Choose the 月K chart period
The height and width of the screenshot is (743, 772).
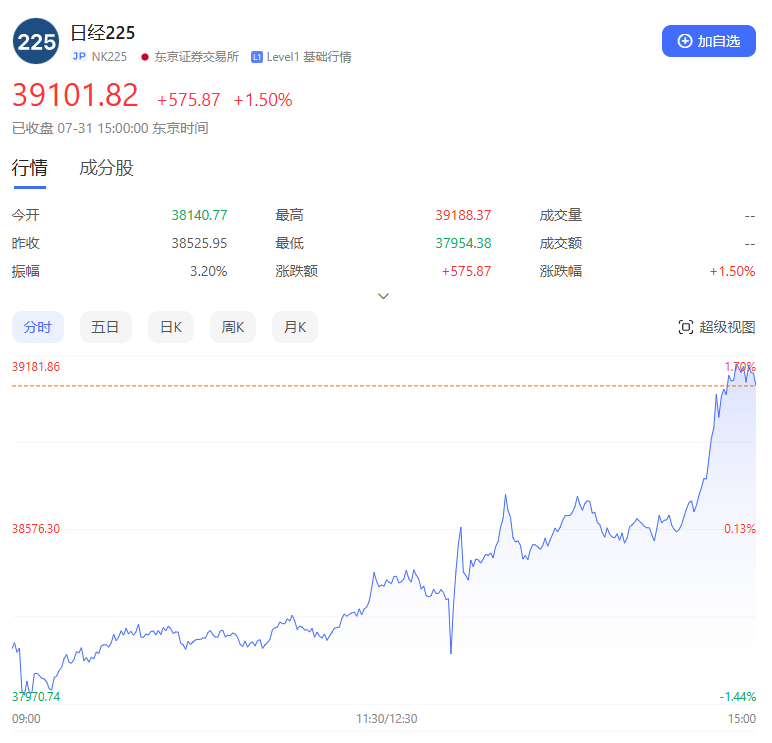tap(294, 327)
